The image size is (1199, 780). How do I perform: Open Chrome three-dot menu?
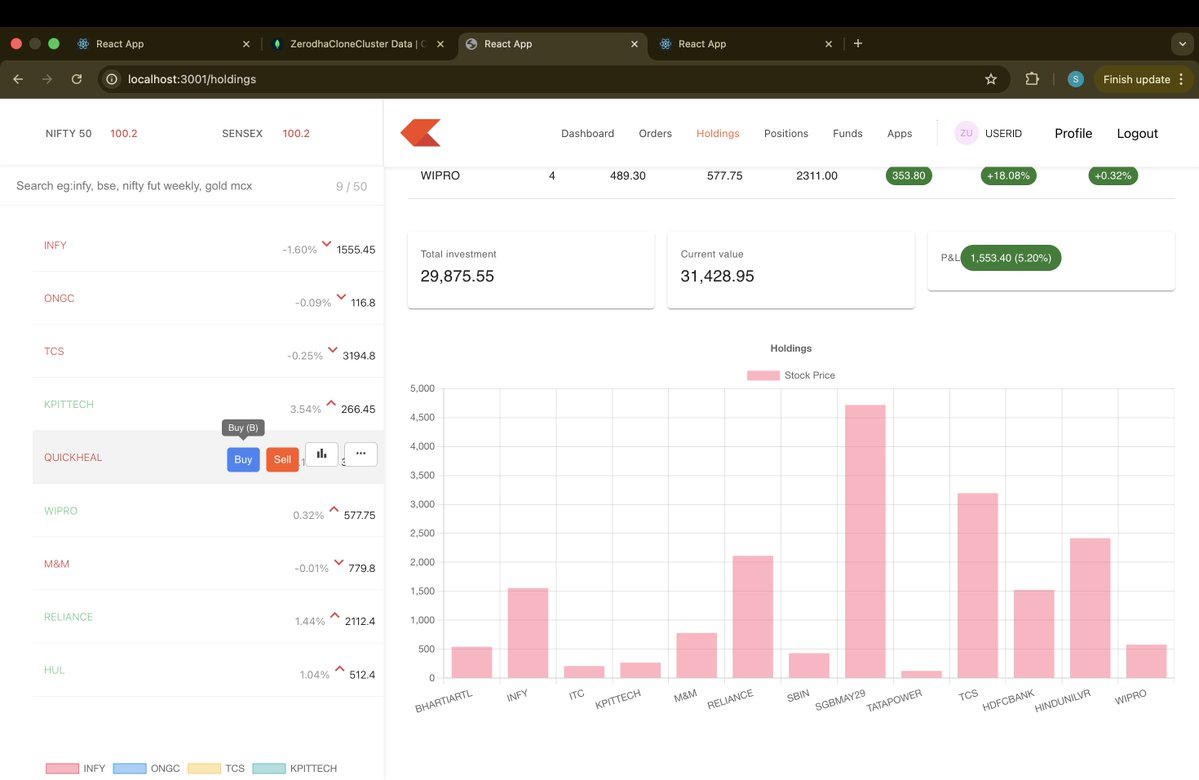[x=1181, y=79]
